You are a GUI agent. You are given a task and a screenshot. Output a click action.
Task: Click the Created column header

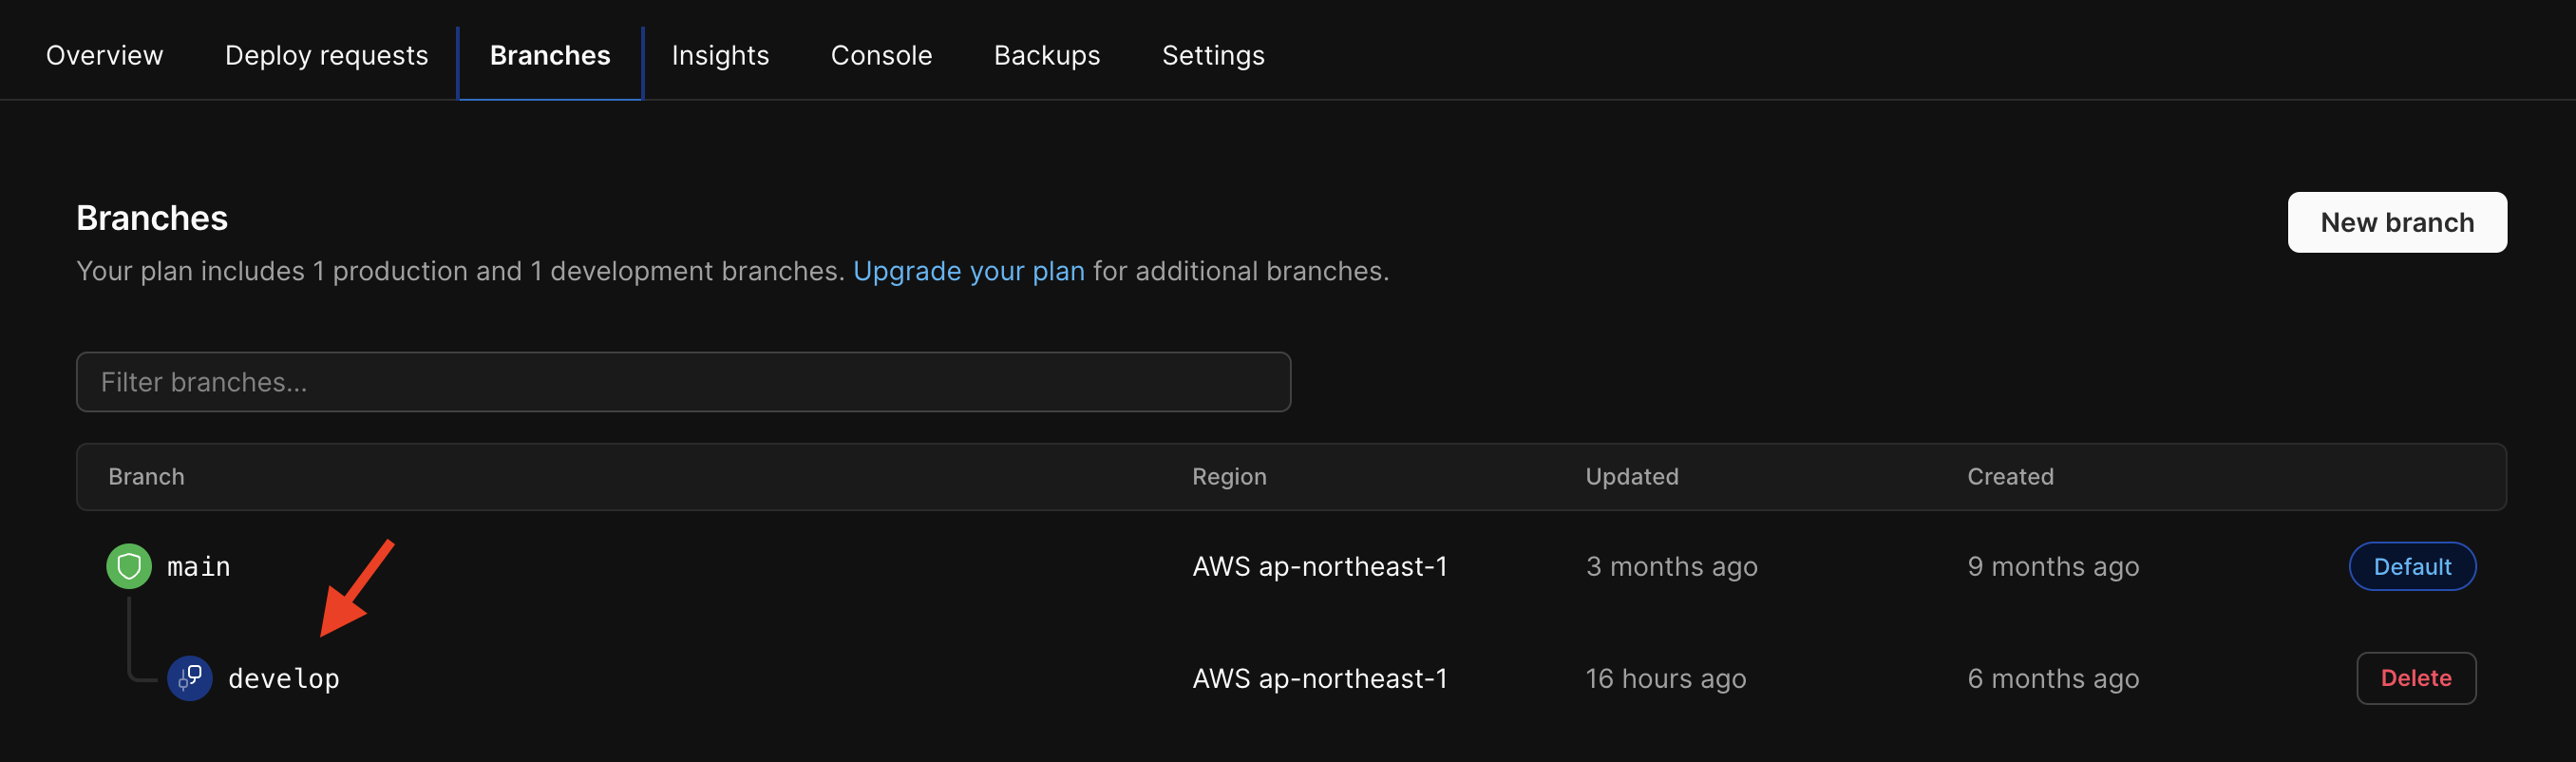pos(2010,476)
